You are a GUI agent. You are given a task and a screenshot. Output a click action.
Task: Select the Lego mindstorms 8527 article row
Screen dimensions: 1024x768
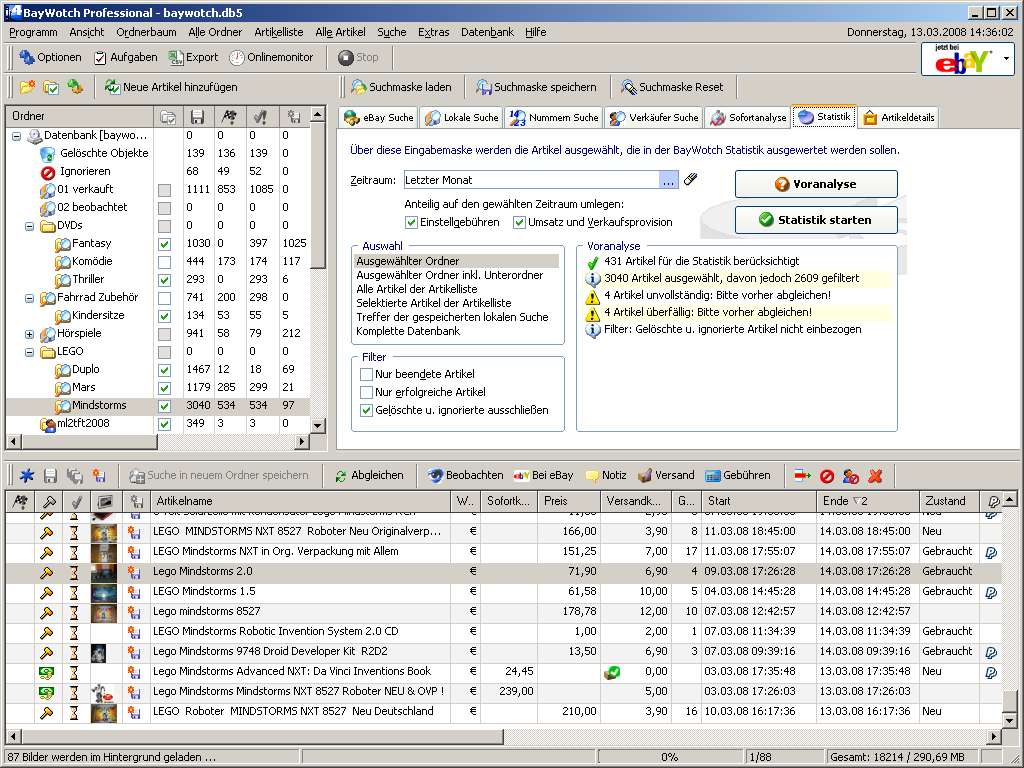(504, 612)
